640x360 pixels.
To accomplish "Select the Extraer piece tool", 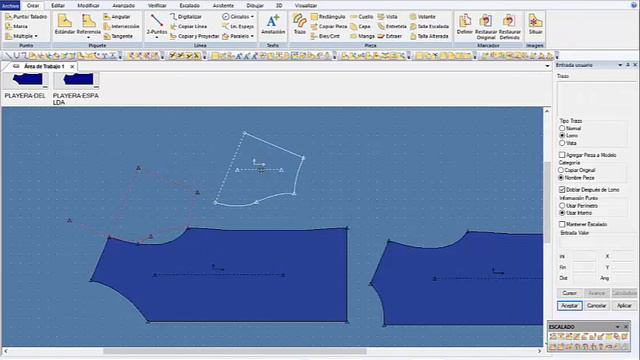I will 390,36.
